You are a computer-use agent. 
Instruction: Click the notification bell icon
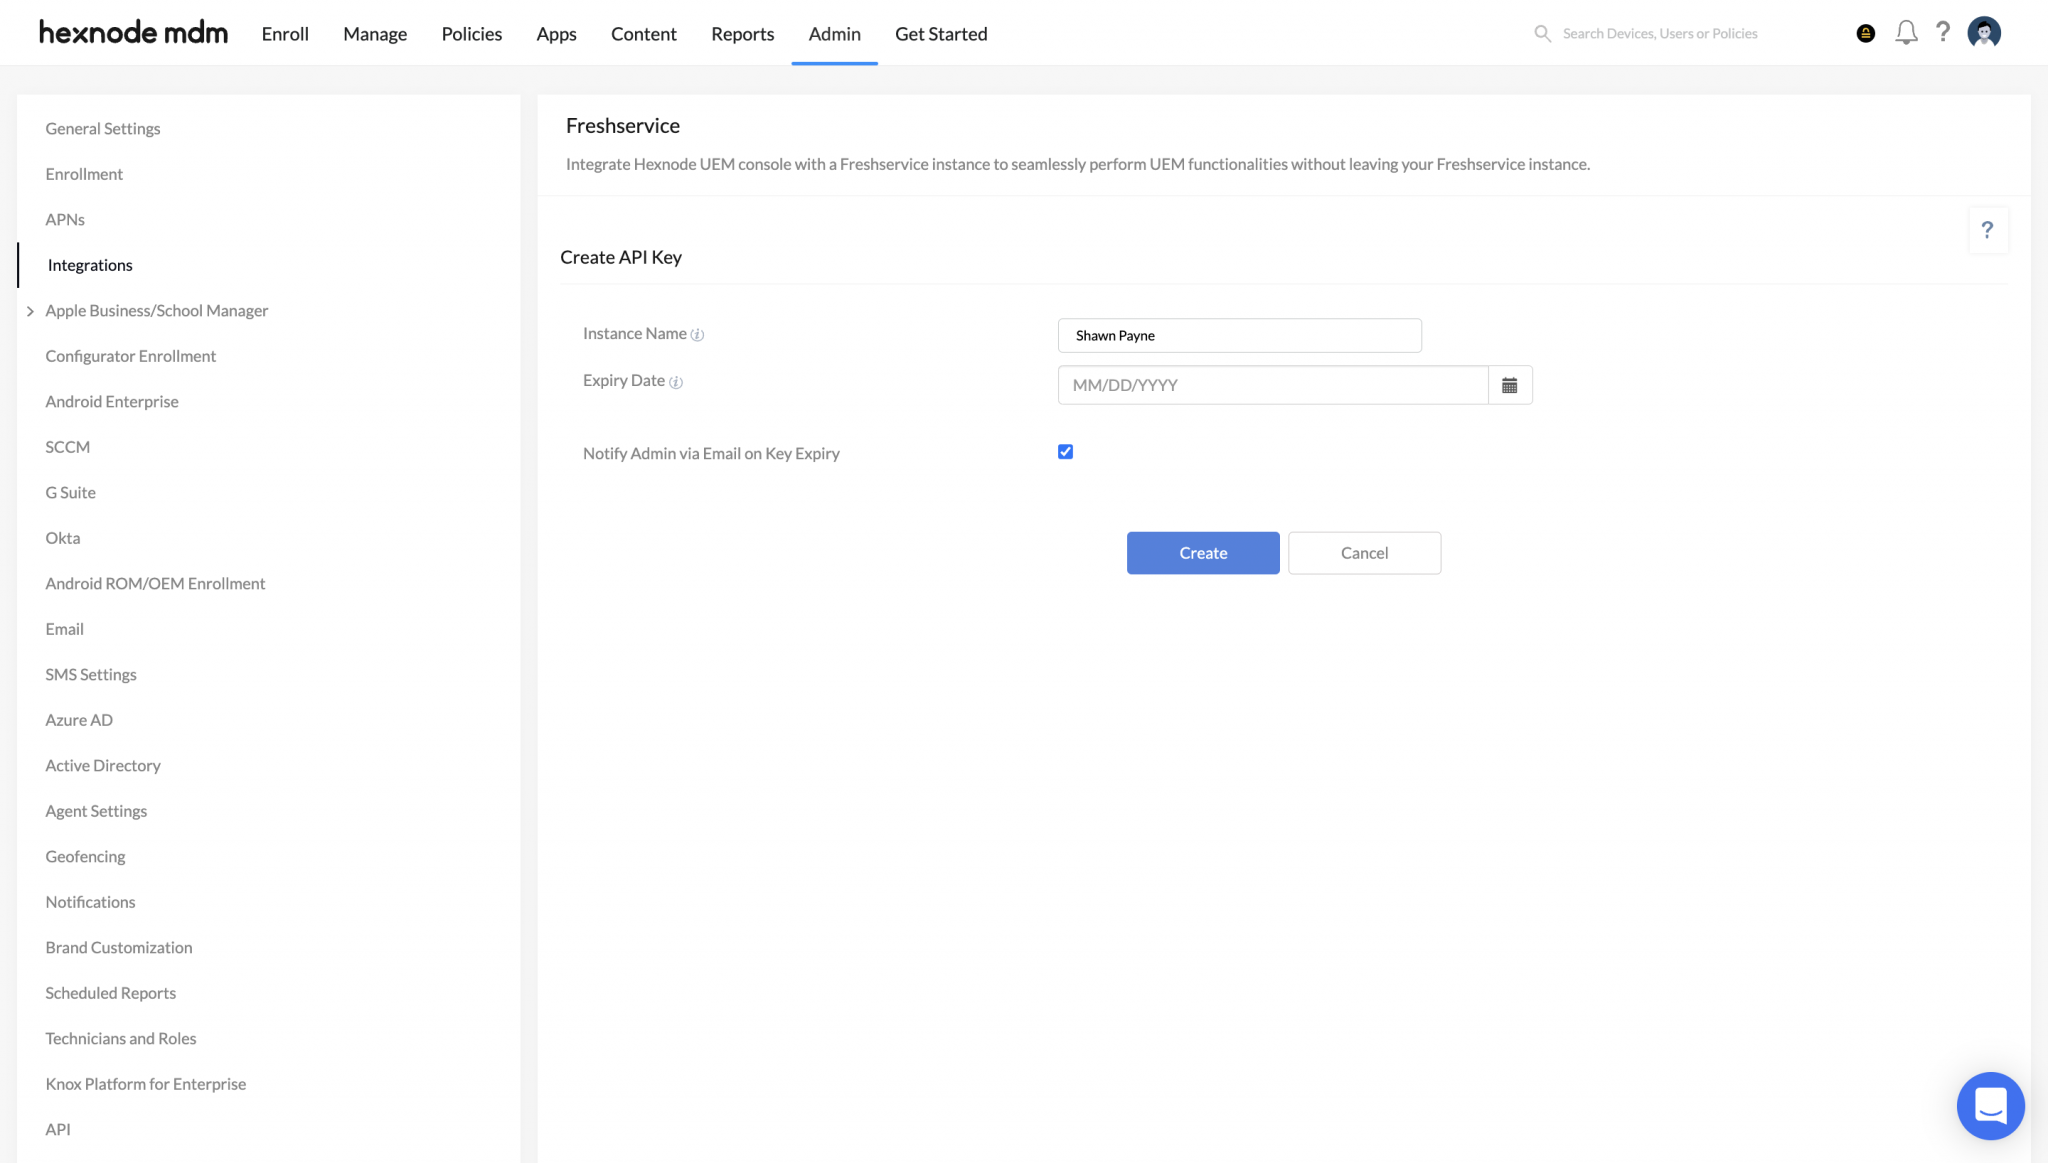tap(1905, 32)
